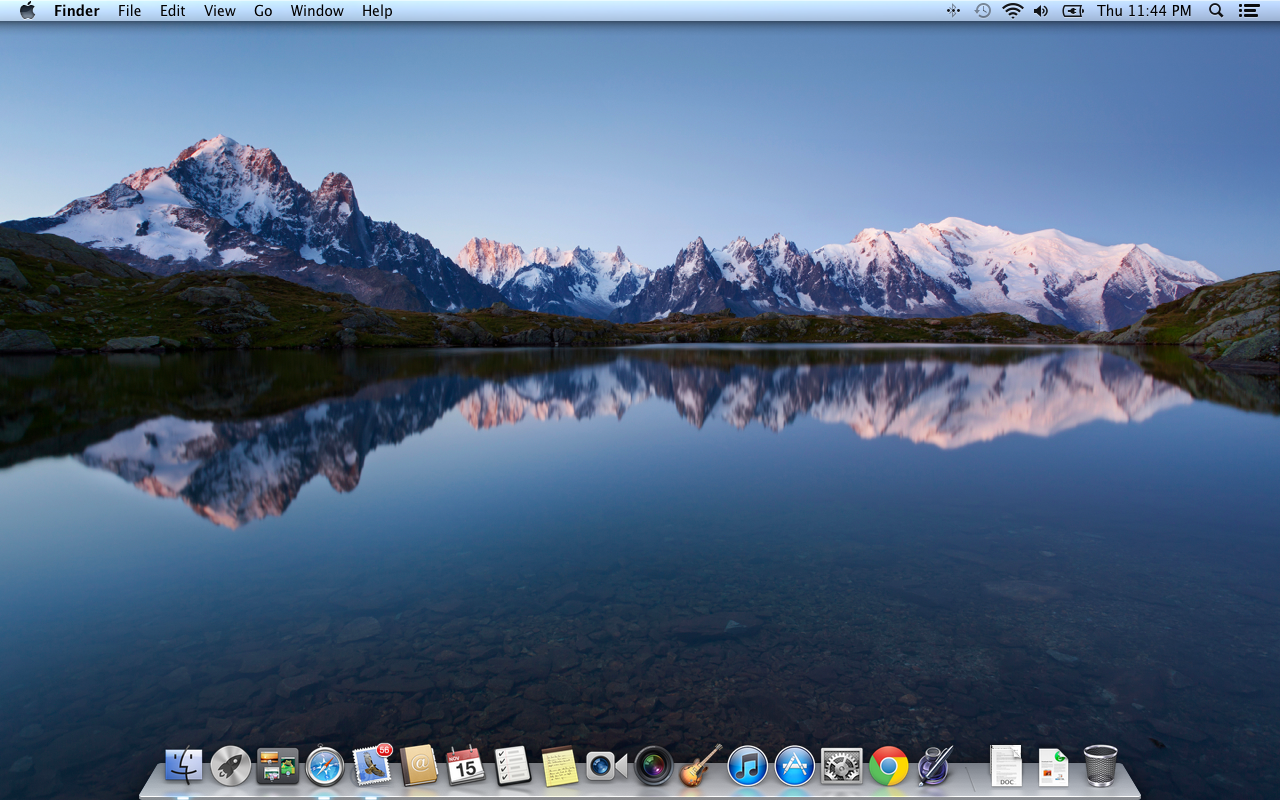
Task: Open Spotlight search magnifier
Action: [1216, 11]
